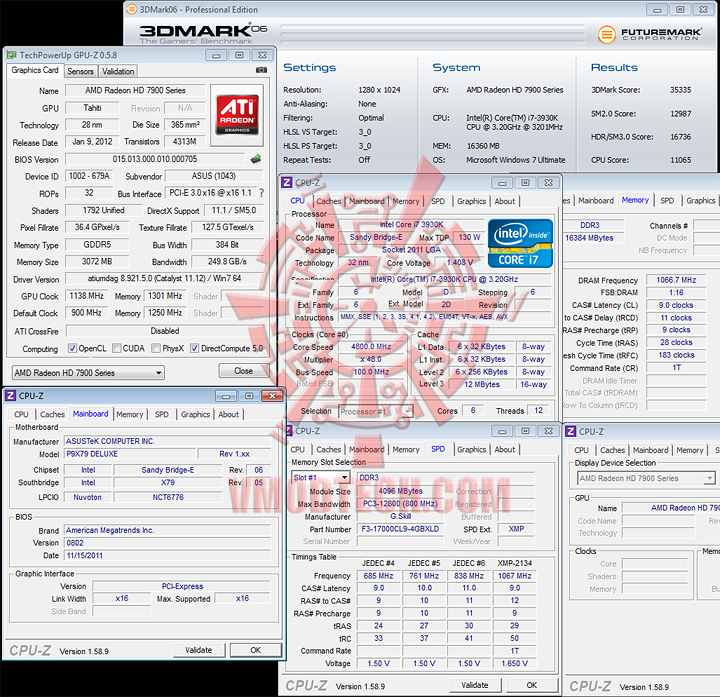The height and width of the screenshot is (697, 720).
Task: Click the P9X79 DELUXE model field
Action: pos(130,454)
